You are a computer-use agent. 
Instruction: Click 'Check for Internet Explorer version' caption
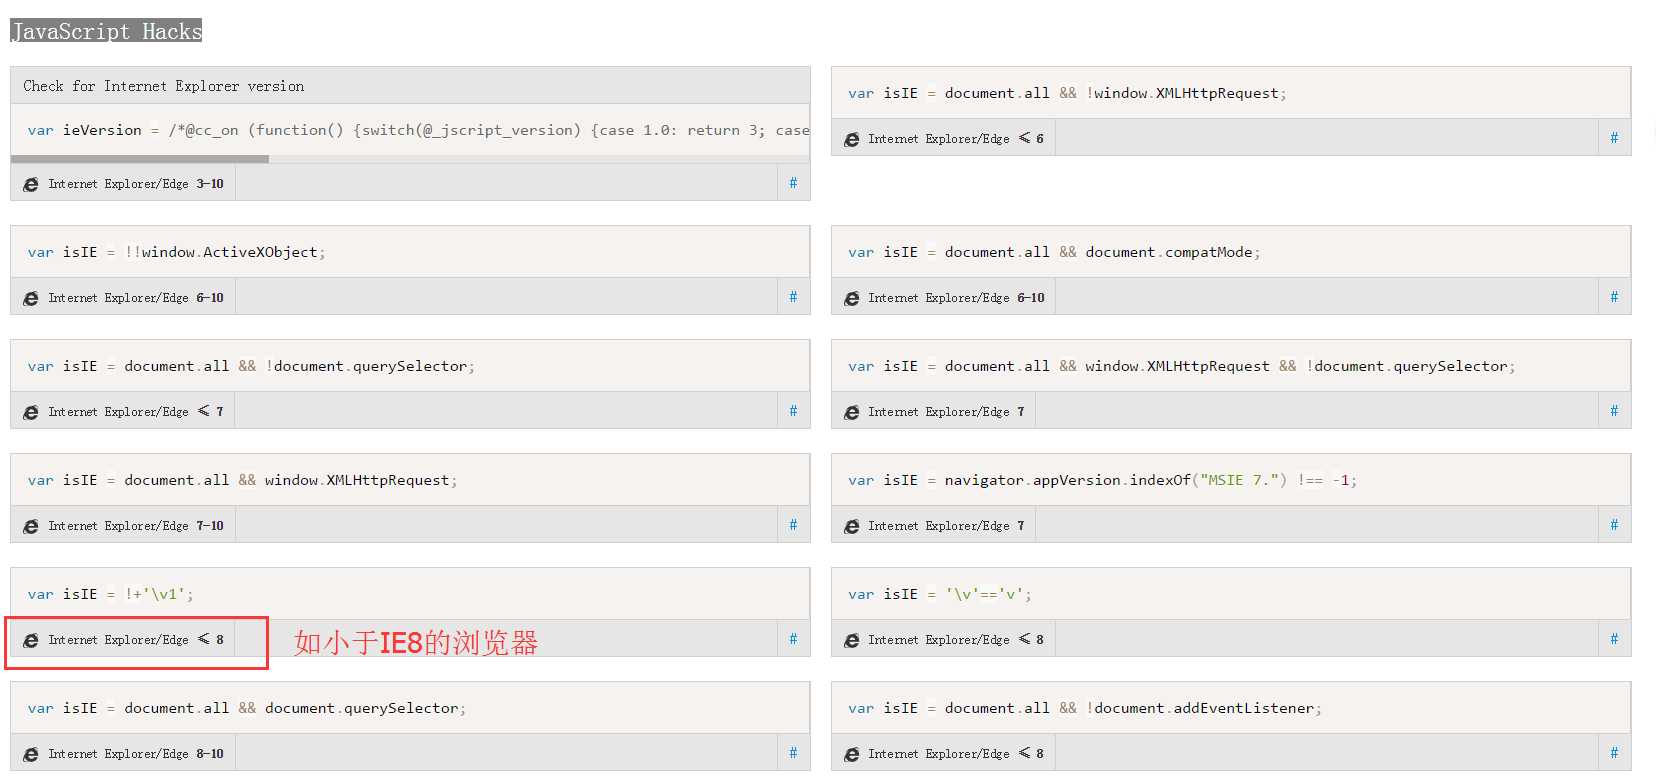click(164, 86)
